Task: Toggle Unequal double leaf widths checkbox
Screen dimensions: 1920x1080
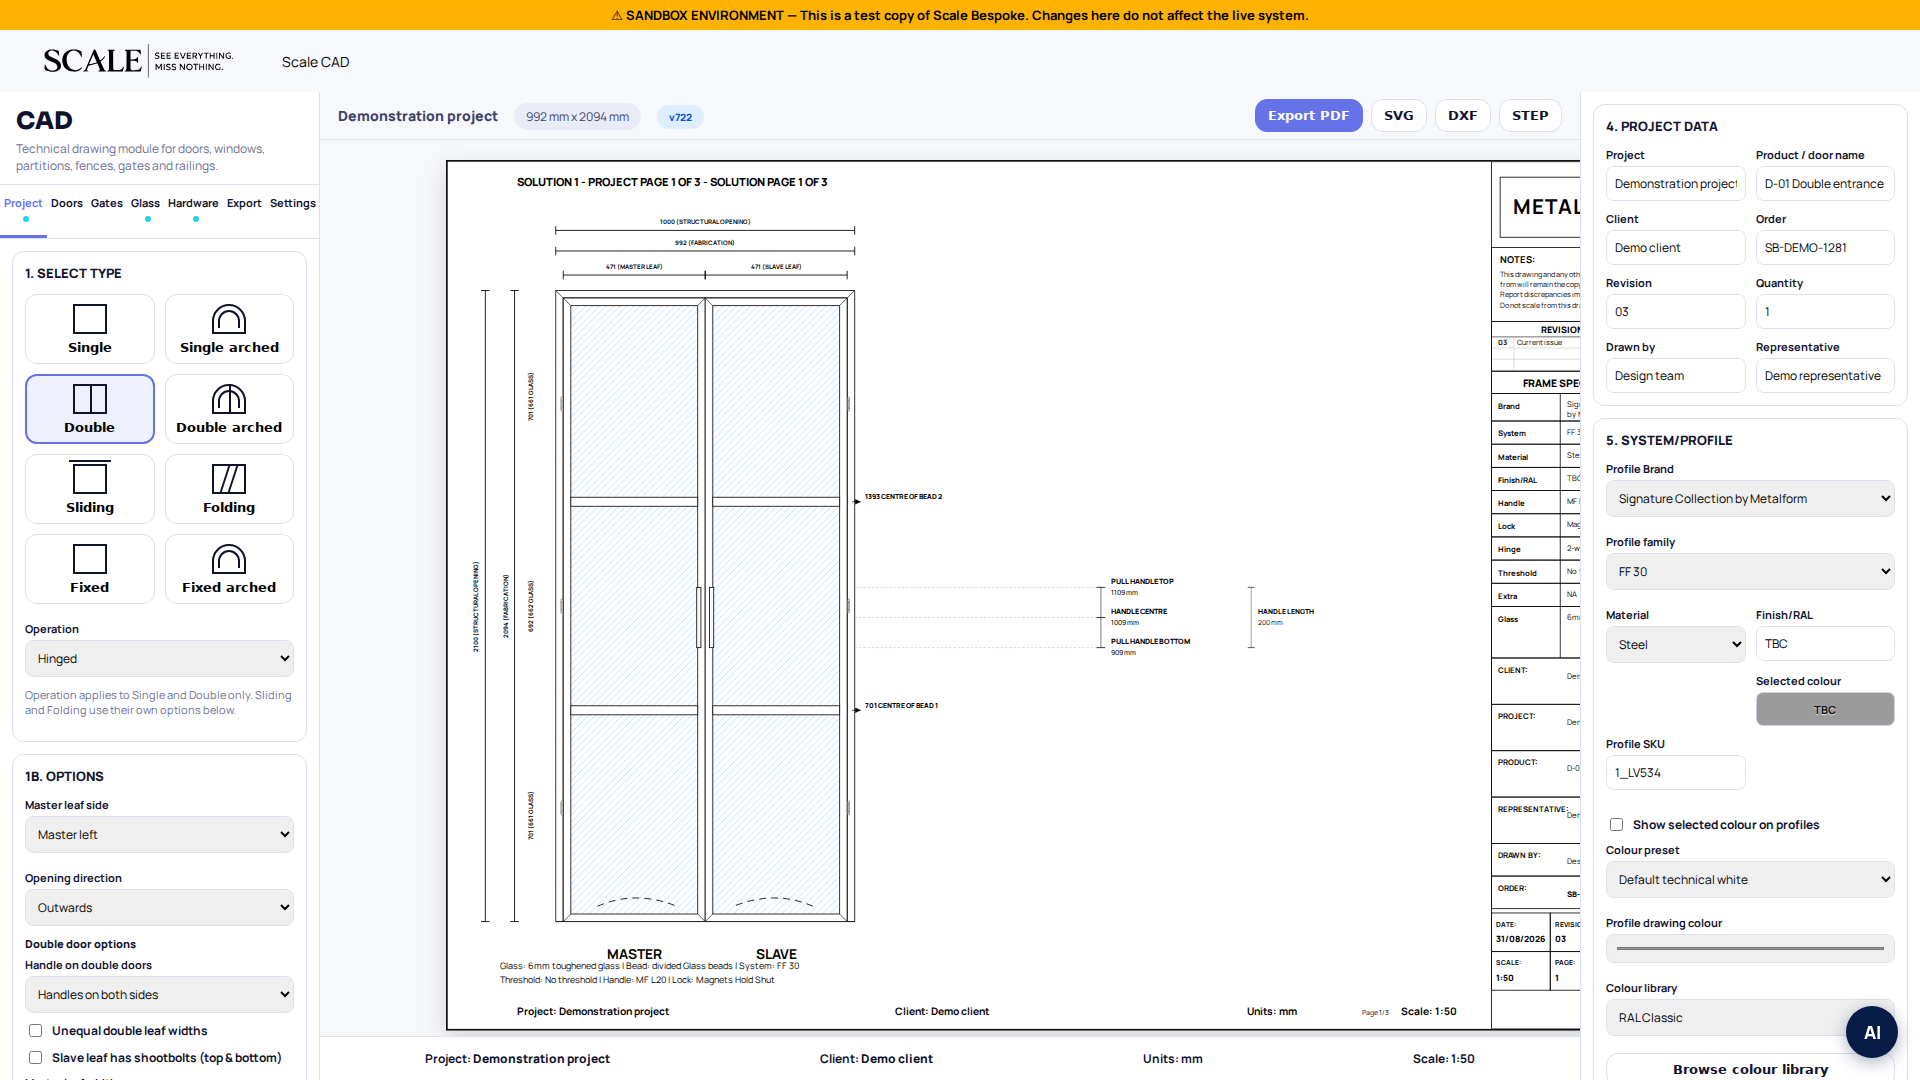Action: pyautogui.click(x=35, y=1031)
